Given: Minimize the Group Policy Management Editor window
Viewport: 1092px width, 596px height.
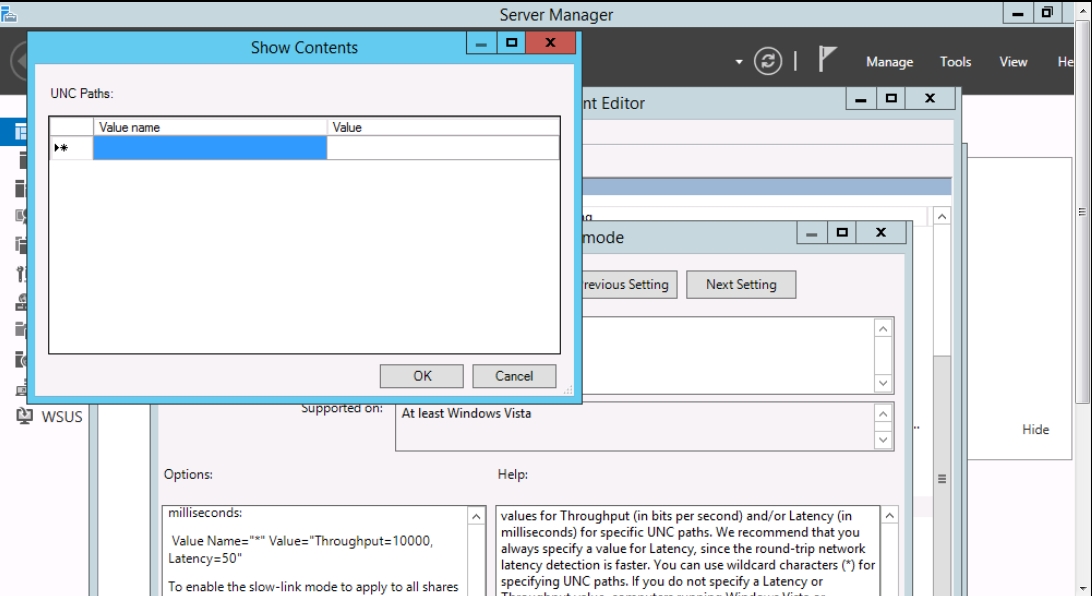Looking at the screenshot, I should [x=861, y=99].
